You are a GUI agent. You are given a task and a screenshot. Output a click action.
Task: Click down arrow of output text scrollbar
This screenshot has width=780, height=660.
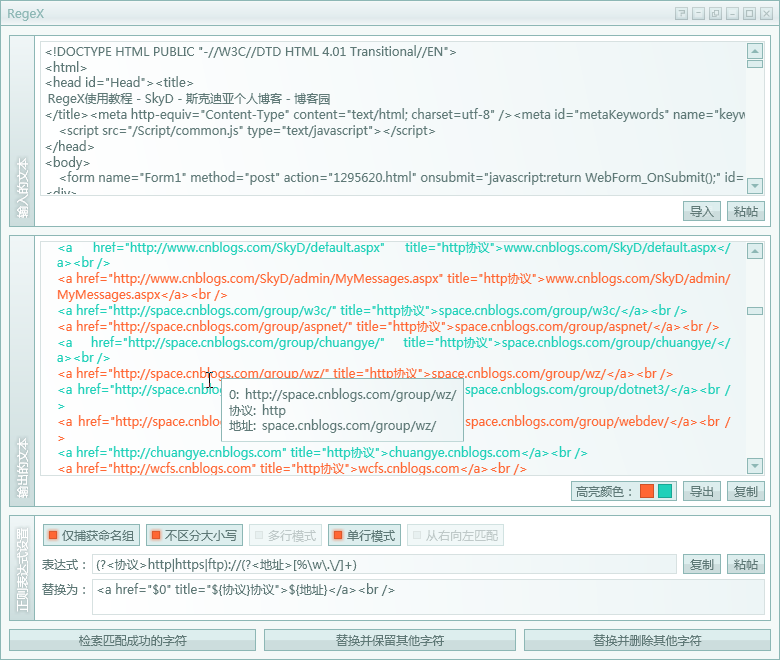coord(755,466)
